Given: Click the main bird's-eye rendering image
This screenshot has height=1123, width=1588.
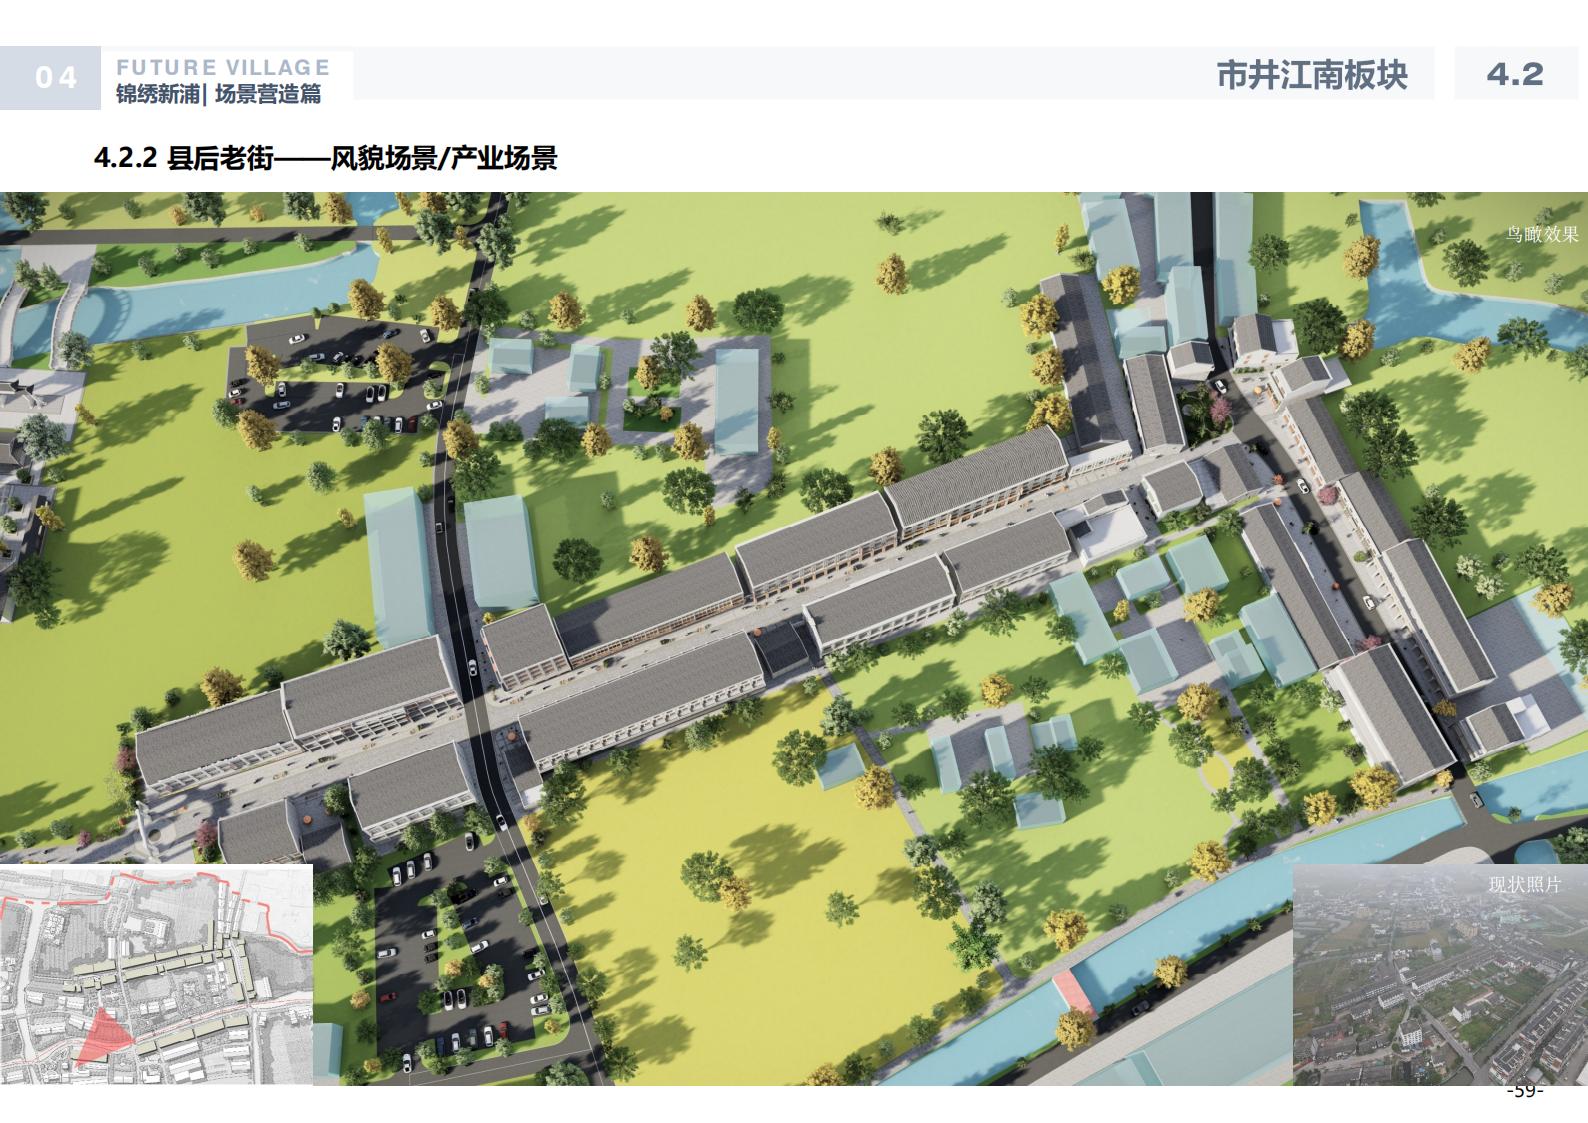Looking at the screenshot, I should tap(794, 638).
